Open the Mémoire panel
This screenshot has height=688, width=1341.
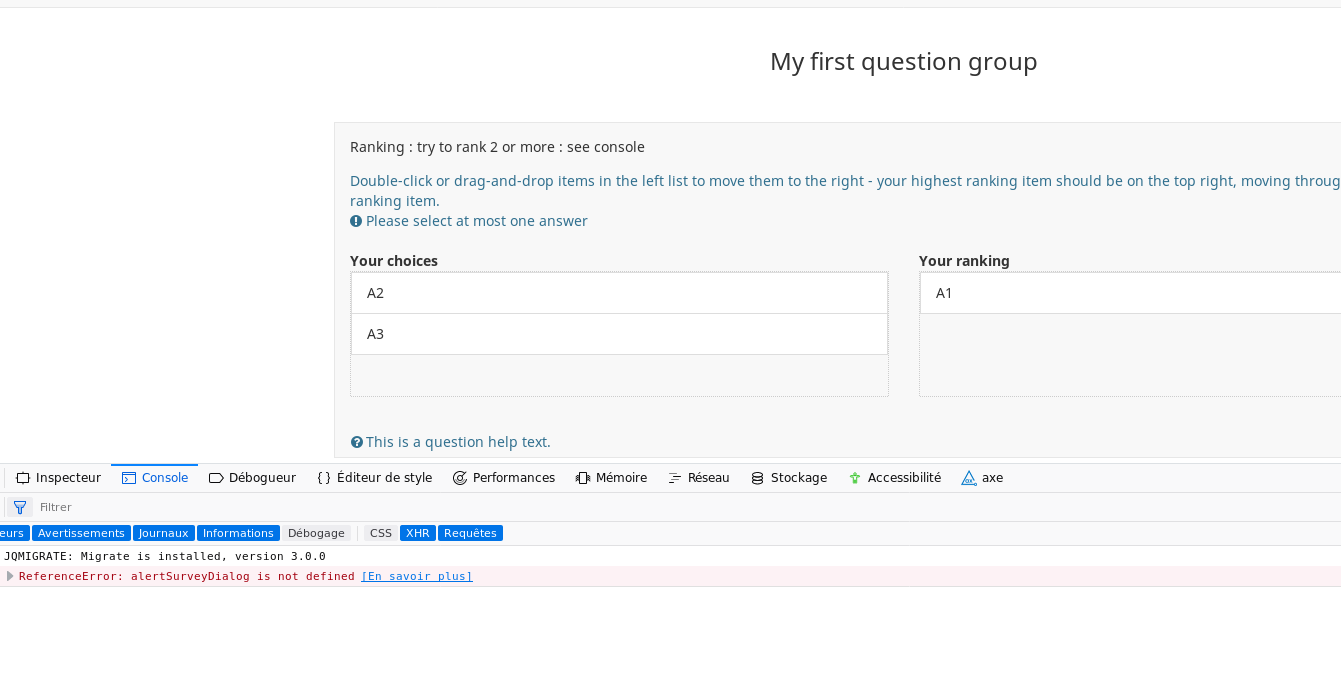coord(611,478)
